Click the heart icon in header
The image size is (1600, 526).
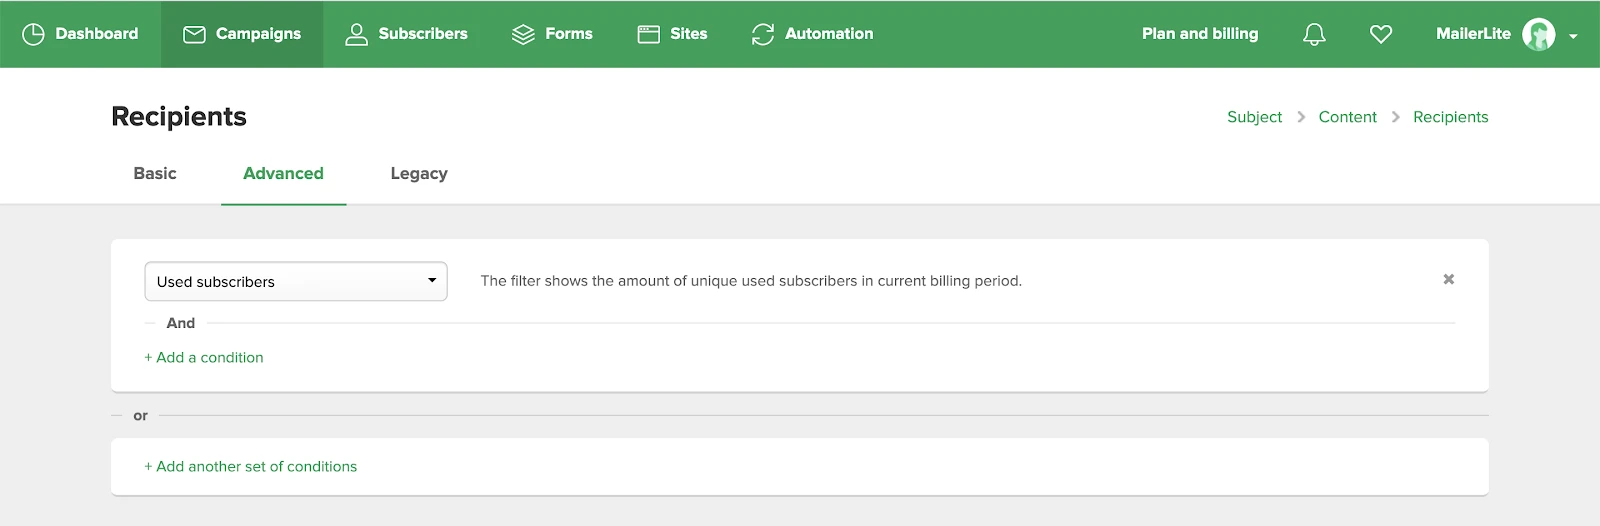pos(1381,34)
